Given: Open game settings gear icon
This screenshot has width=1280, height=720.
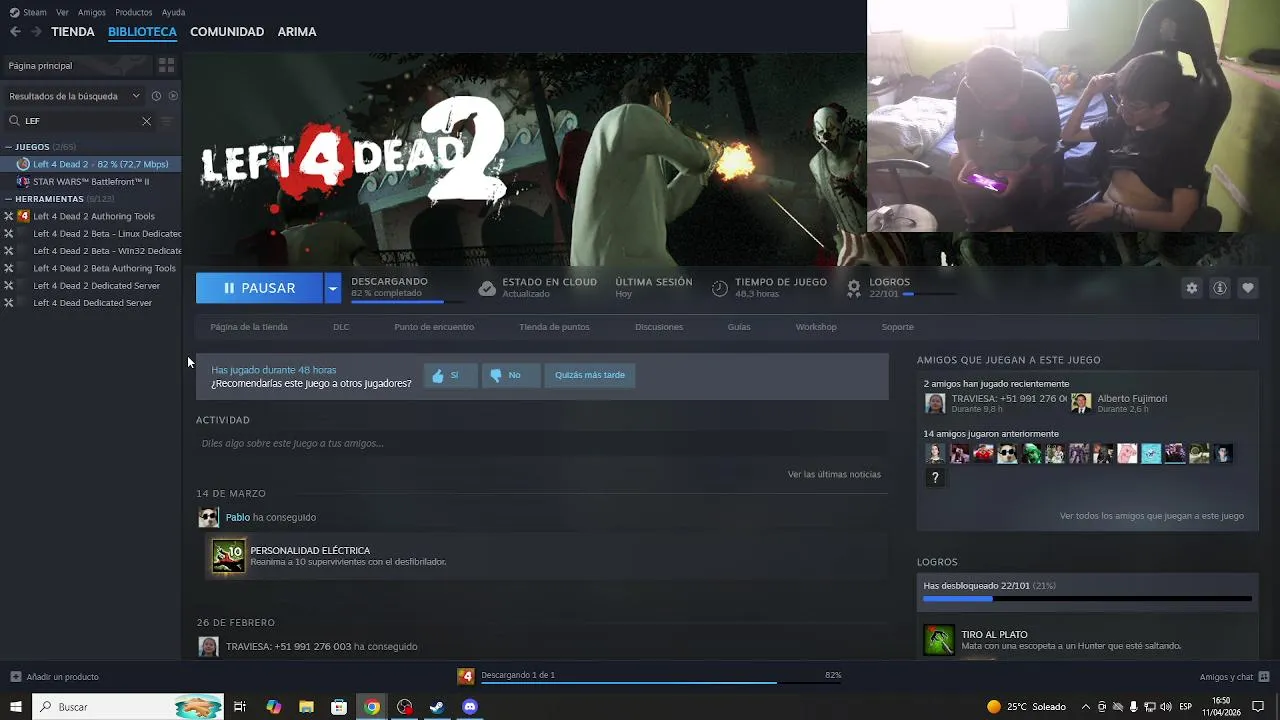Looking at the screenshot, I should click(x=1191, y=288).
